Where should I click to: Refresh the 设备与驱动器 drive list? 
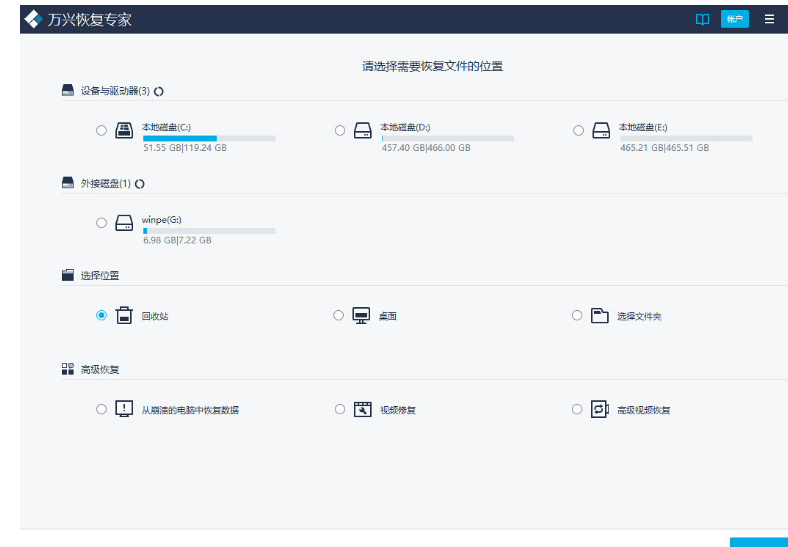[x=159, y=92]
